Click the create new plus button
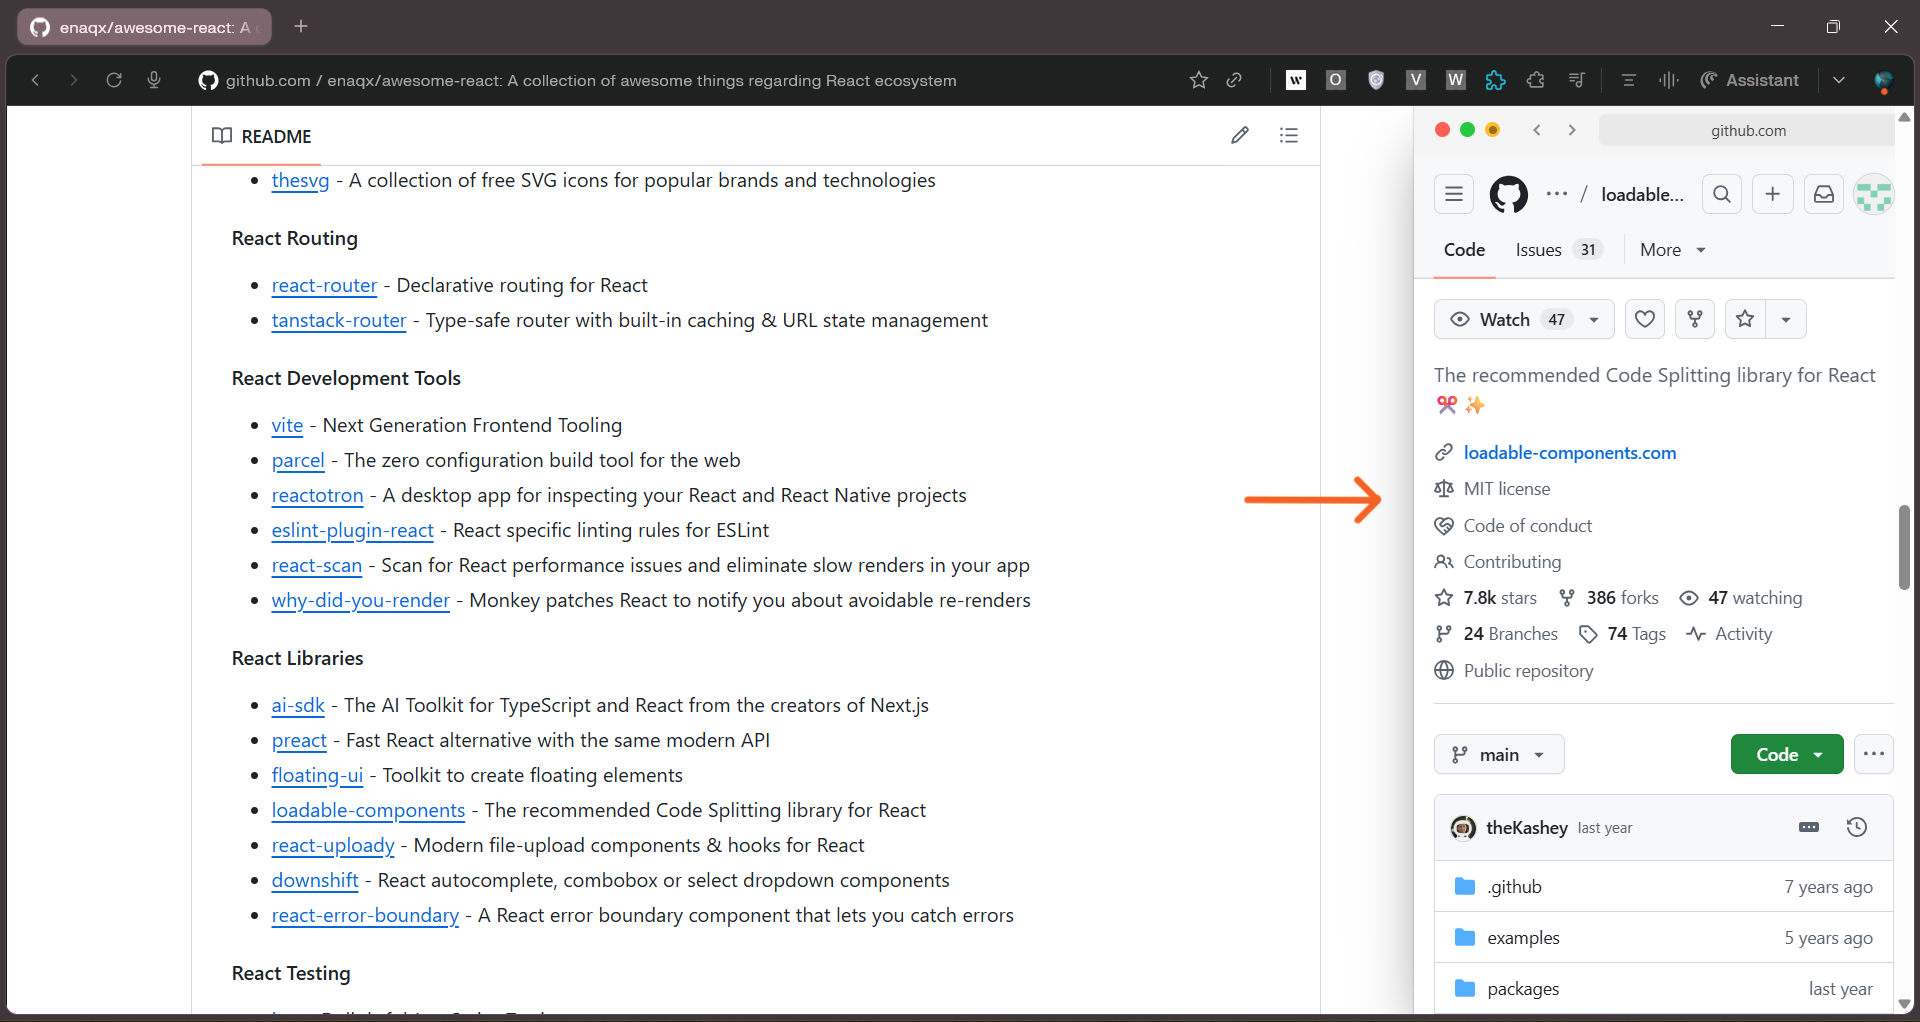This screenshot has width=1920, height=1022. click(1773, 194)
